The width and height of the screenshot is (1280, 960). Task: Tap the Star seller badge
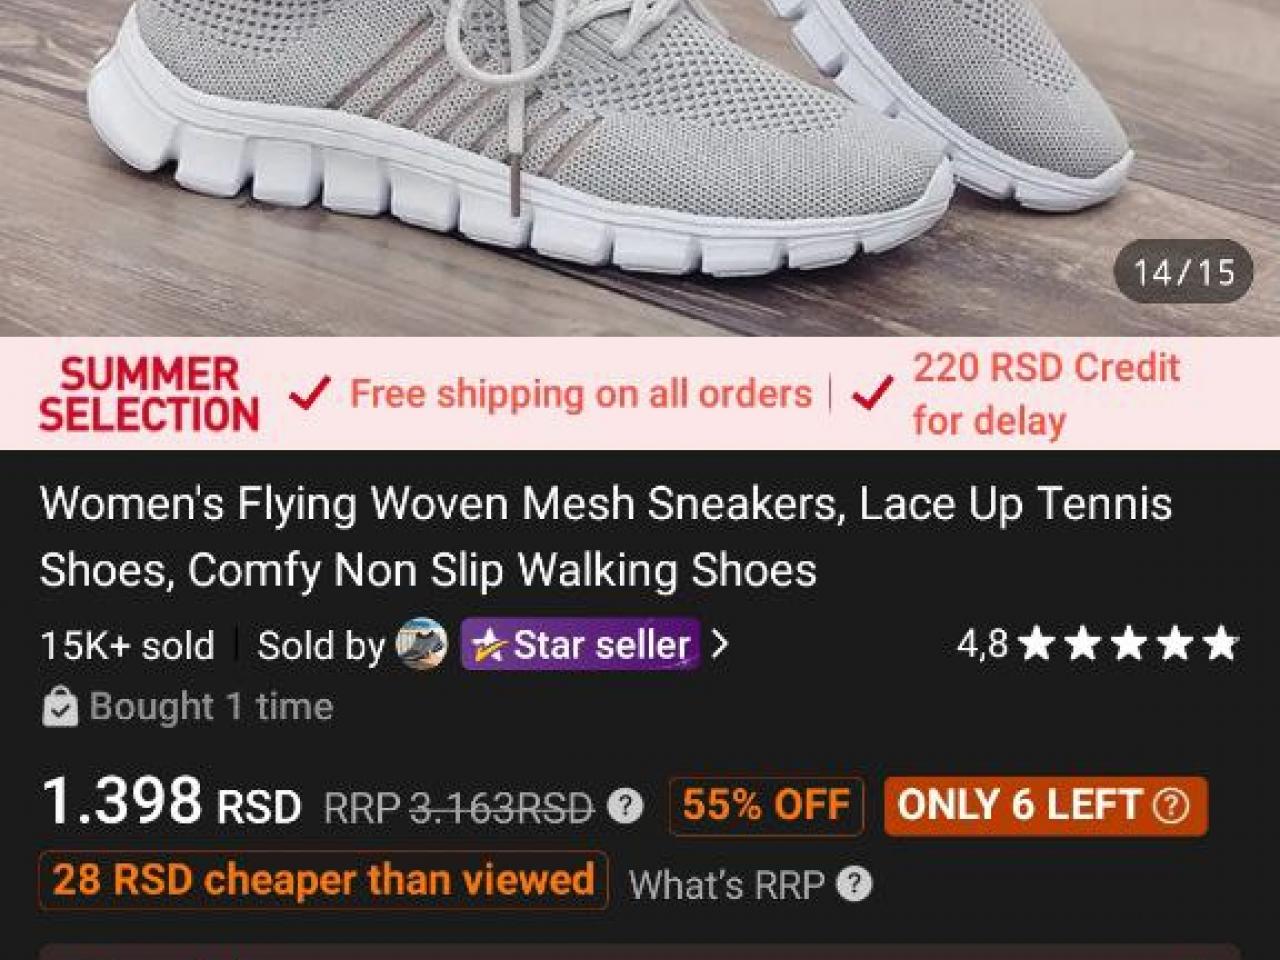click(x=580, y=644)
